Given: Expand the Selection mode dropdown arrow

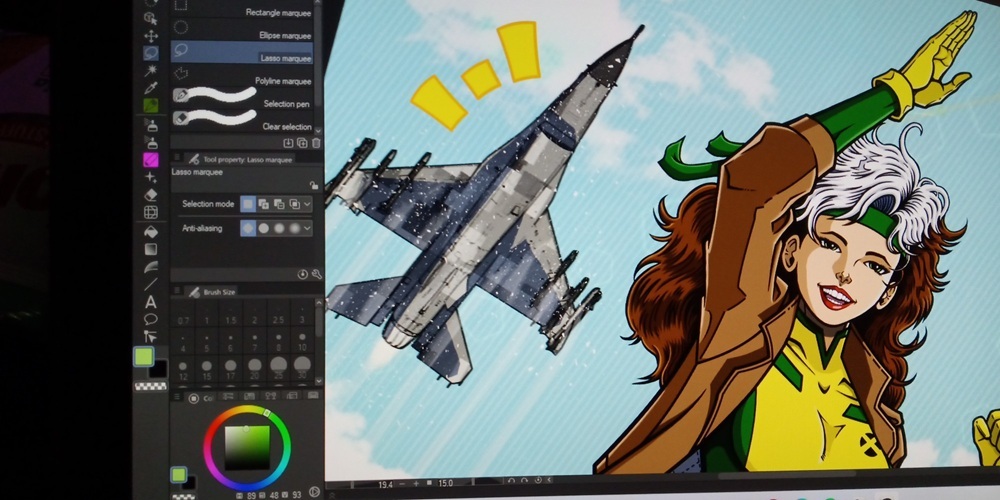Looking at the screenshot, I should click(x=308, y=204).
